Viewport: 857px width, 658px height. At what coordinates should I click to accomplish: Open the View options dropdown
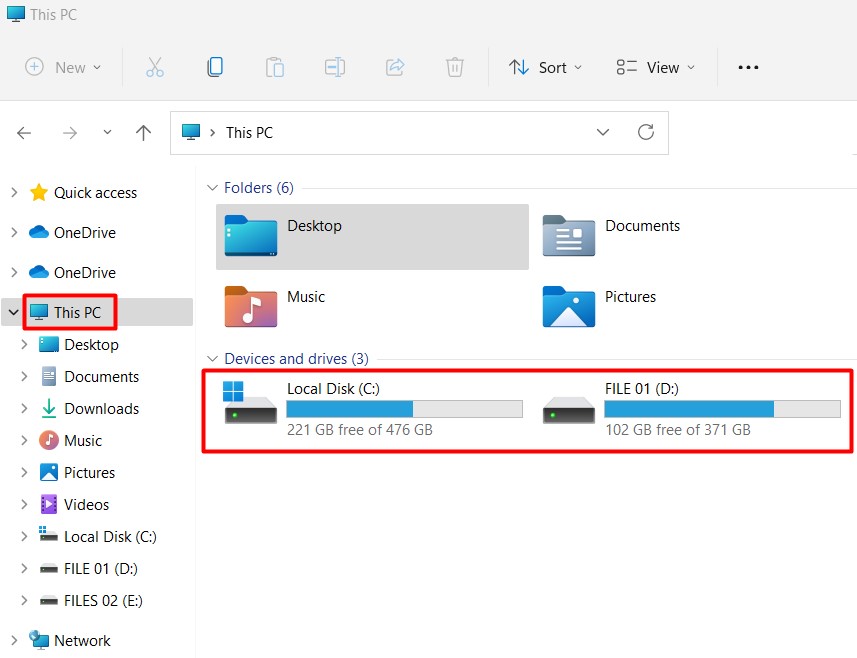[x=656, y=67]
